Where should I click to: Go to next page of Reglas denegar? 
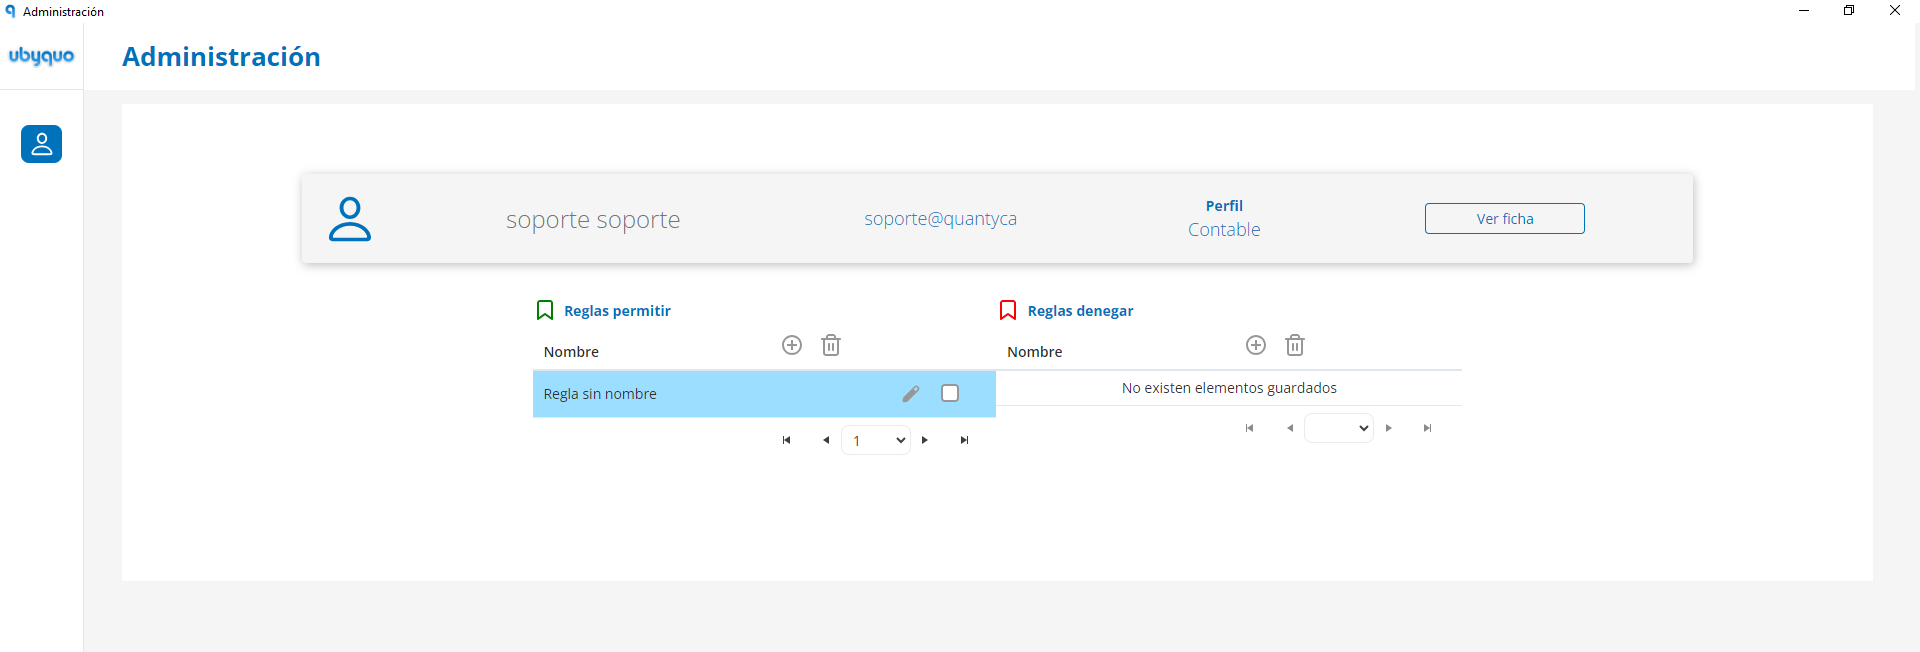(1389, 428)
